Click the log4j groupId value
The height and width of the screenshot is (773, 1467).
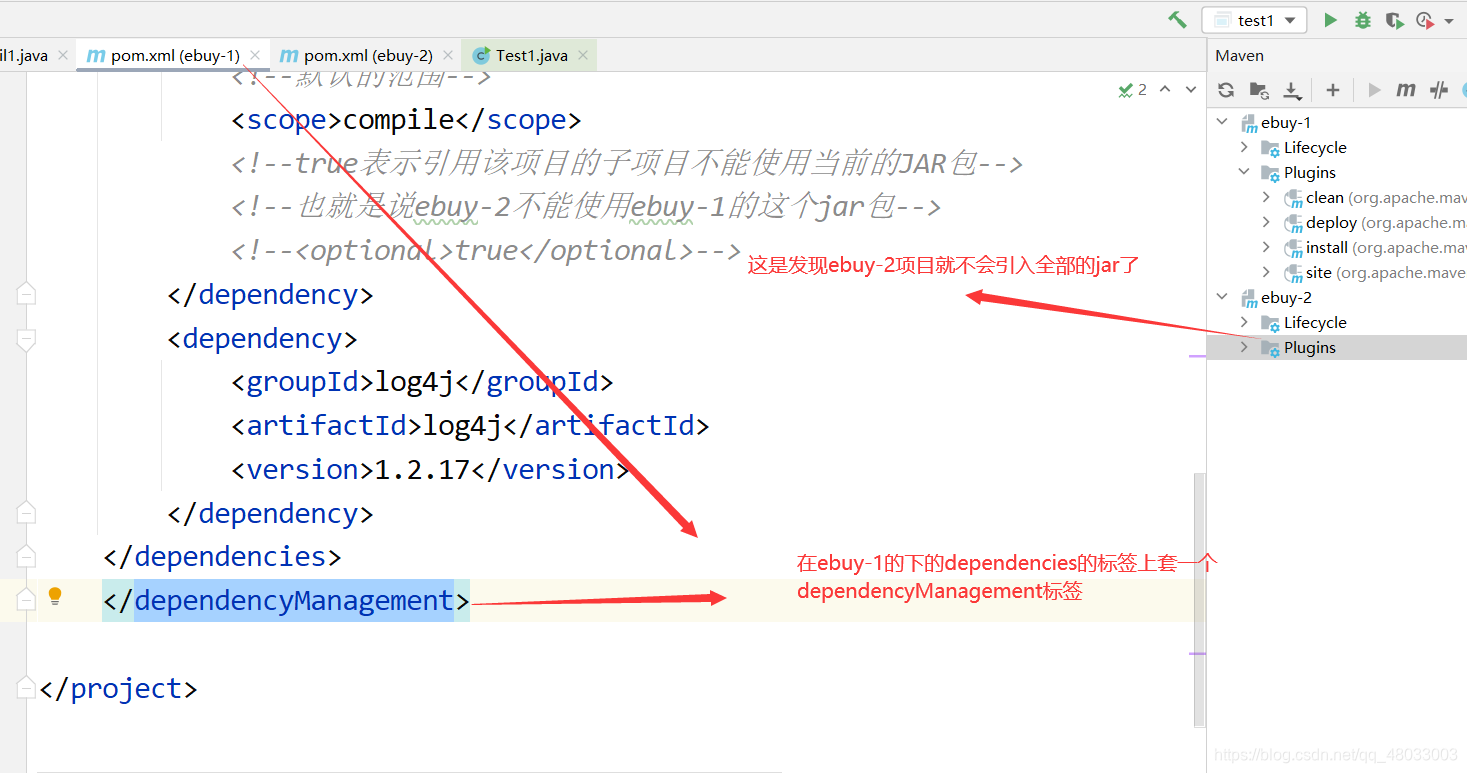414,382
